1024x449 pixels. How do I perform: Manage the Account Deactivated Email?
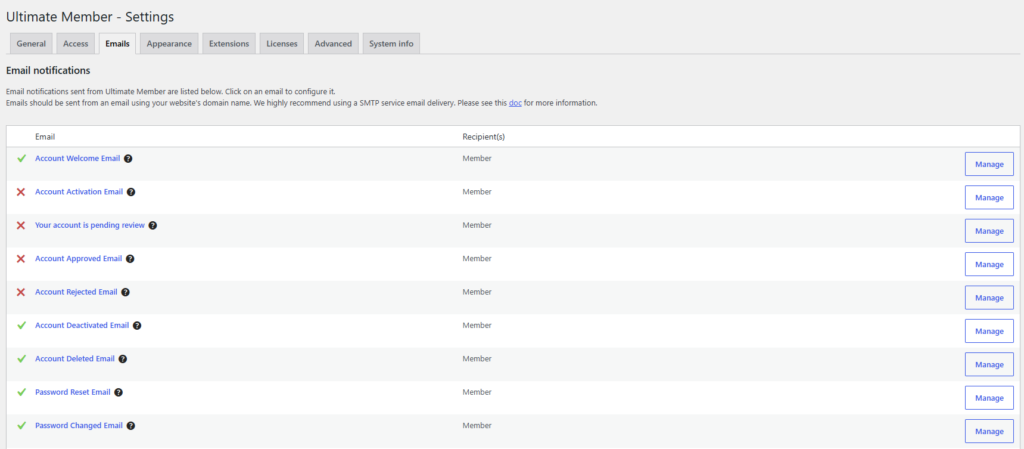[989, 331]
